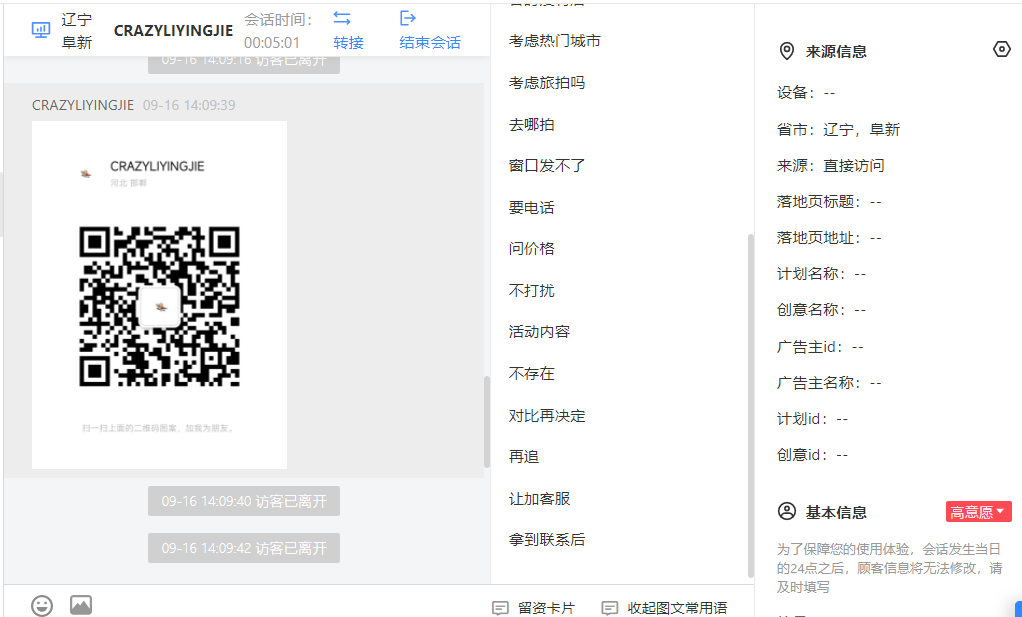Open the emoji picker smiley icon
This screenshot has height=617, width=1022.
click(x=42, y=605)
